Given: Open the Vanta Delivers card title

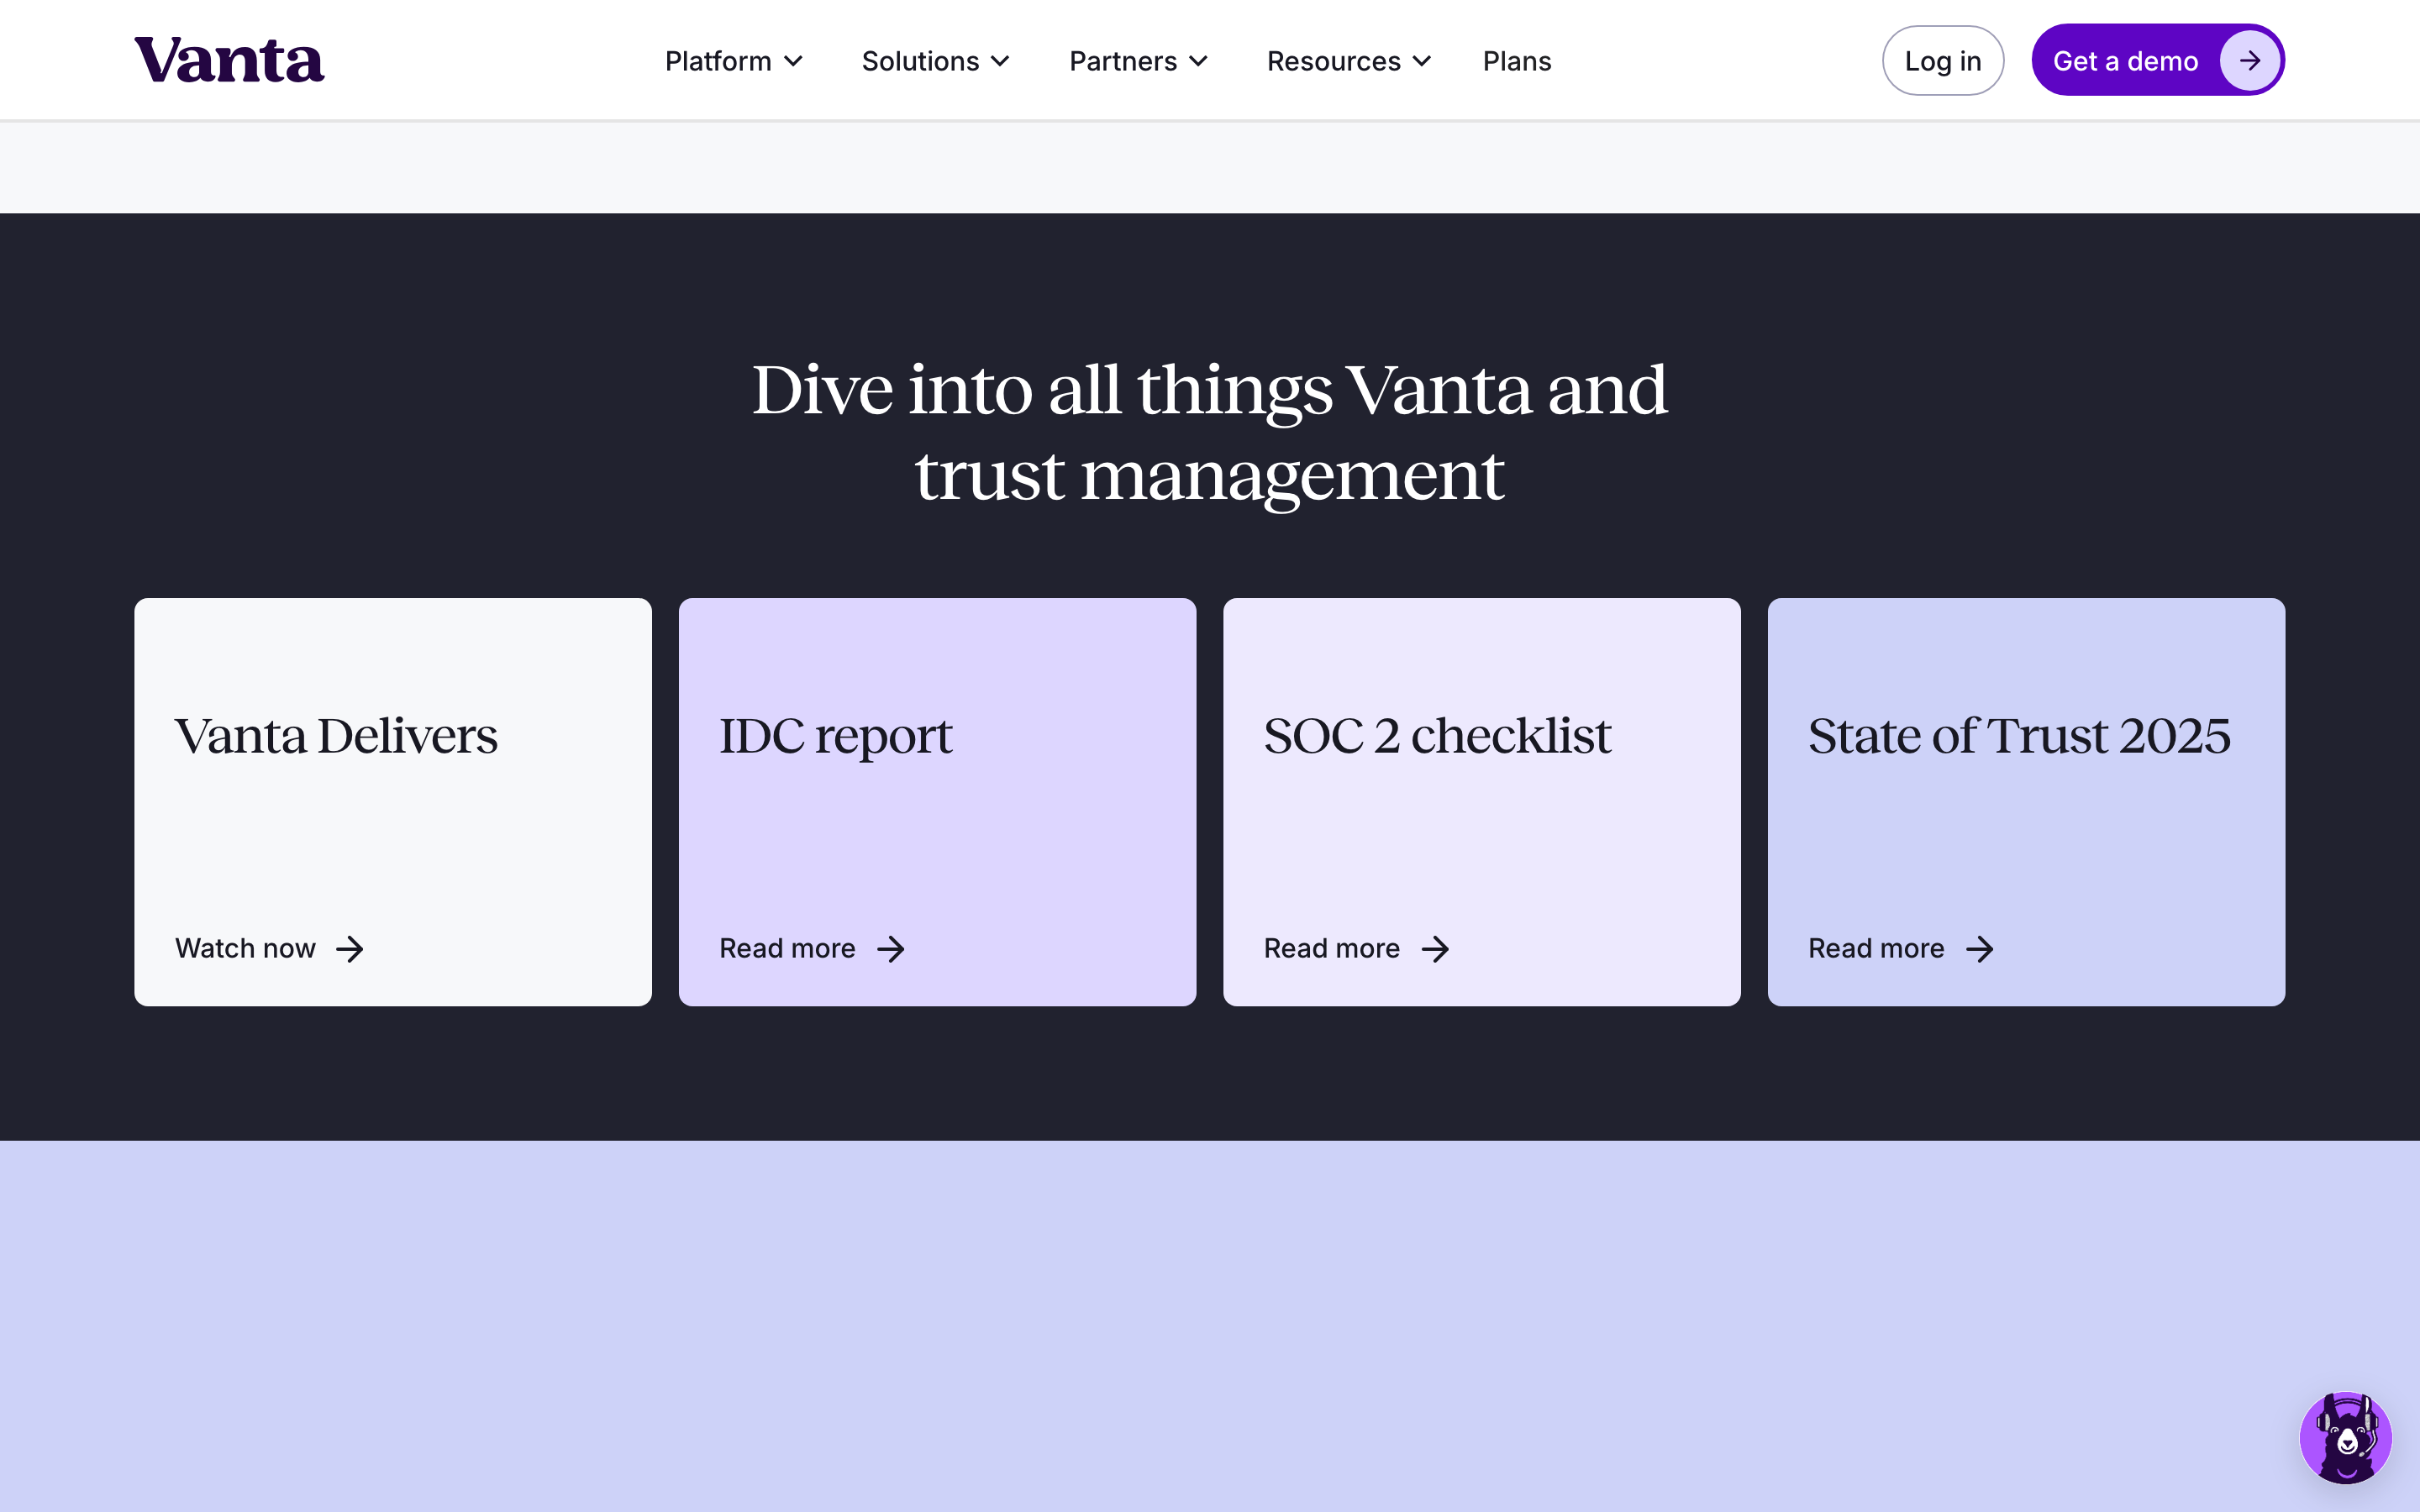Looking at the screenshot, I should click(336, 736).
